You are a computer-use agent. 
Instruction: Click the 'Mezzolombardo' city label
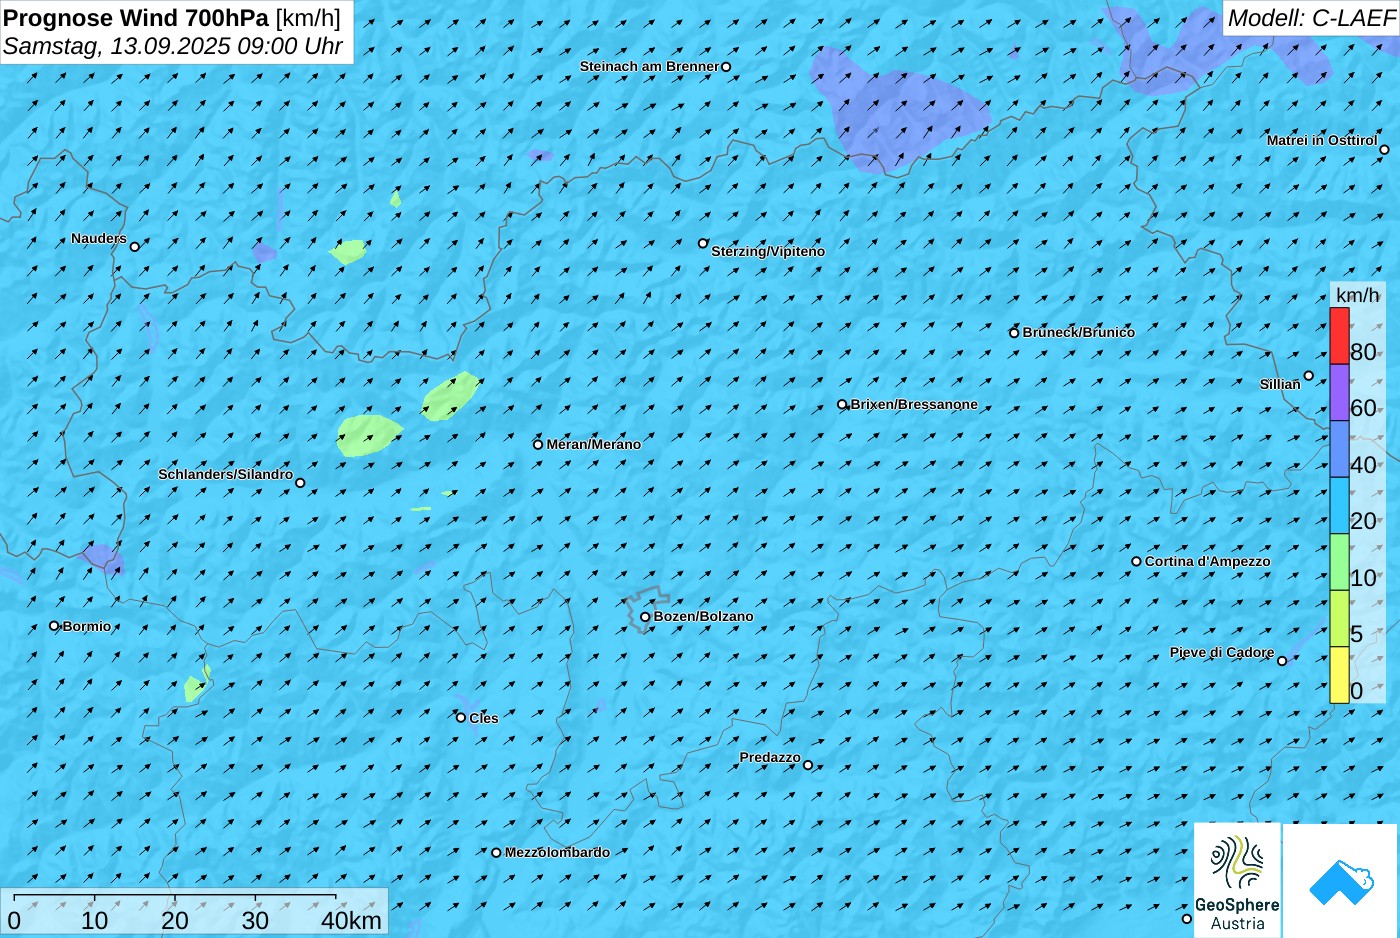(x=557, y=853)
